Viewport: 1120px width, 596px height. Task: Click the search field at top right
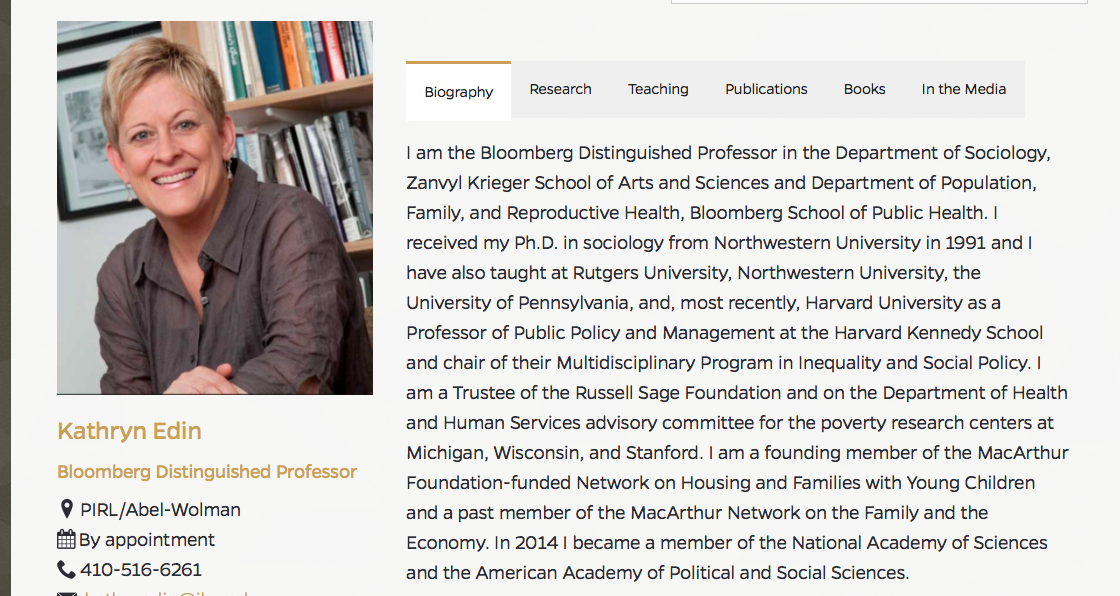pyautogui.click(x=878, y=2)
